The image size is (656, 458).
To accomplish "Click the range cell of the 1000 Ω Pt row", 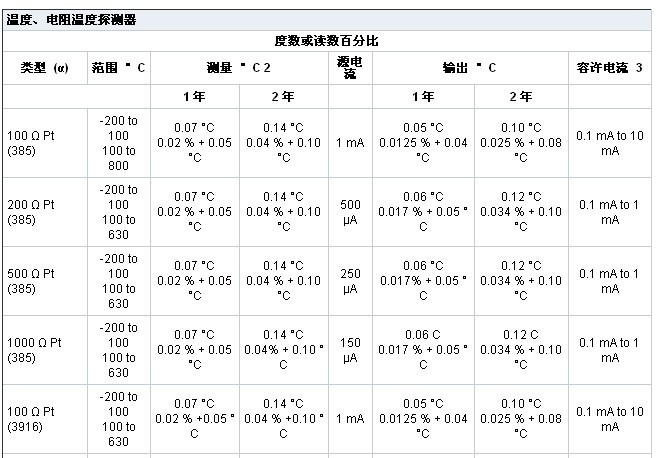I will click(118, 350).
